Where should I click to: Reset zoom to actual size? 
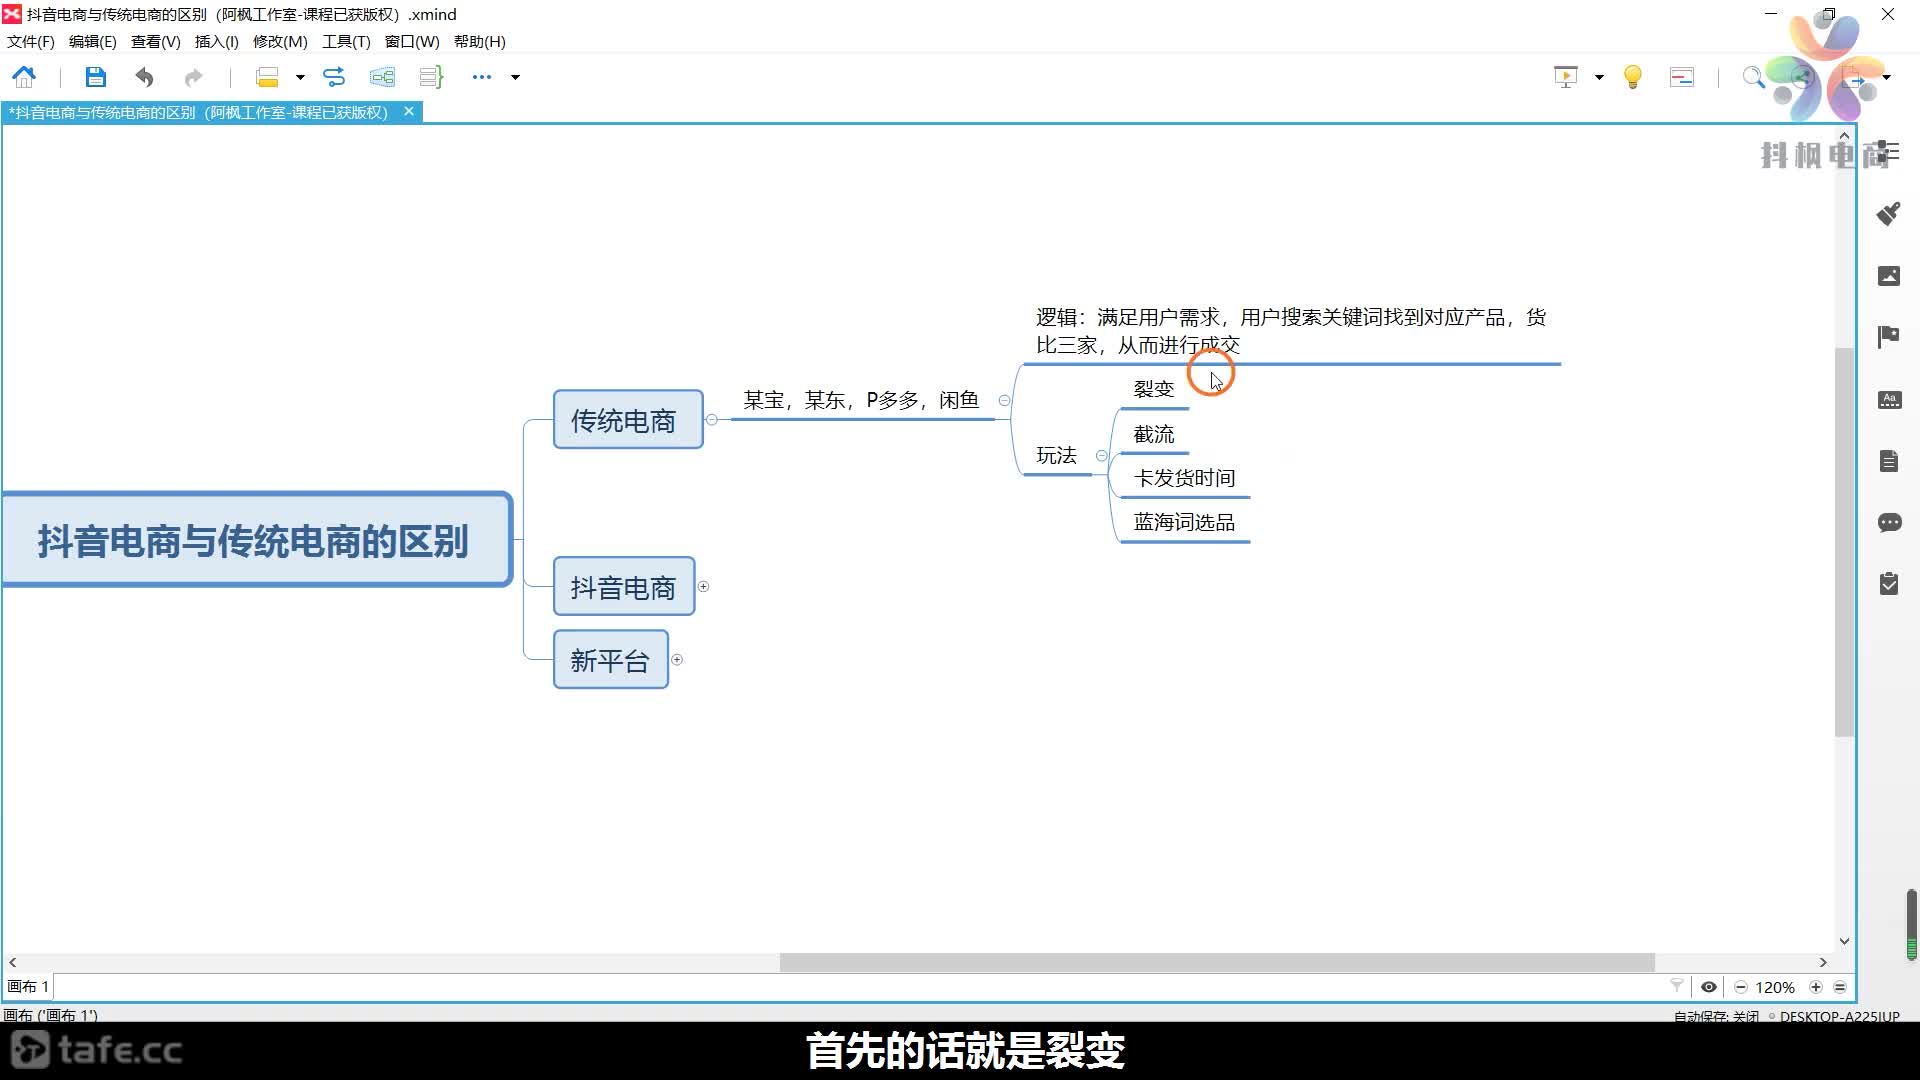1840,987
